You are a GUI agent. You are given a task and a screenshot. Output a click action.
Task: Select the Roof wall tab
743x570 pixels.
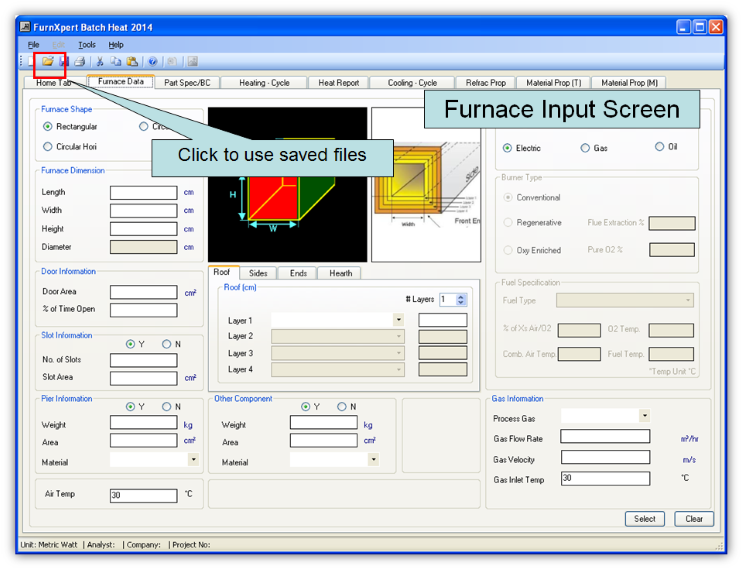[x=222, y=272]
